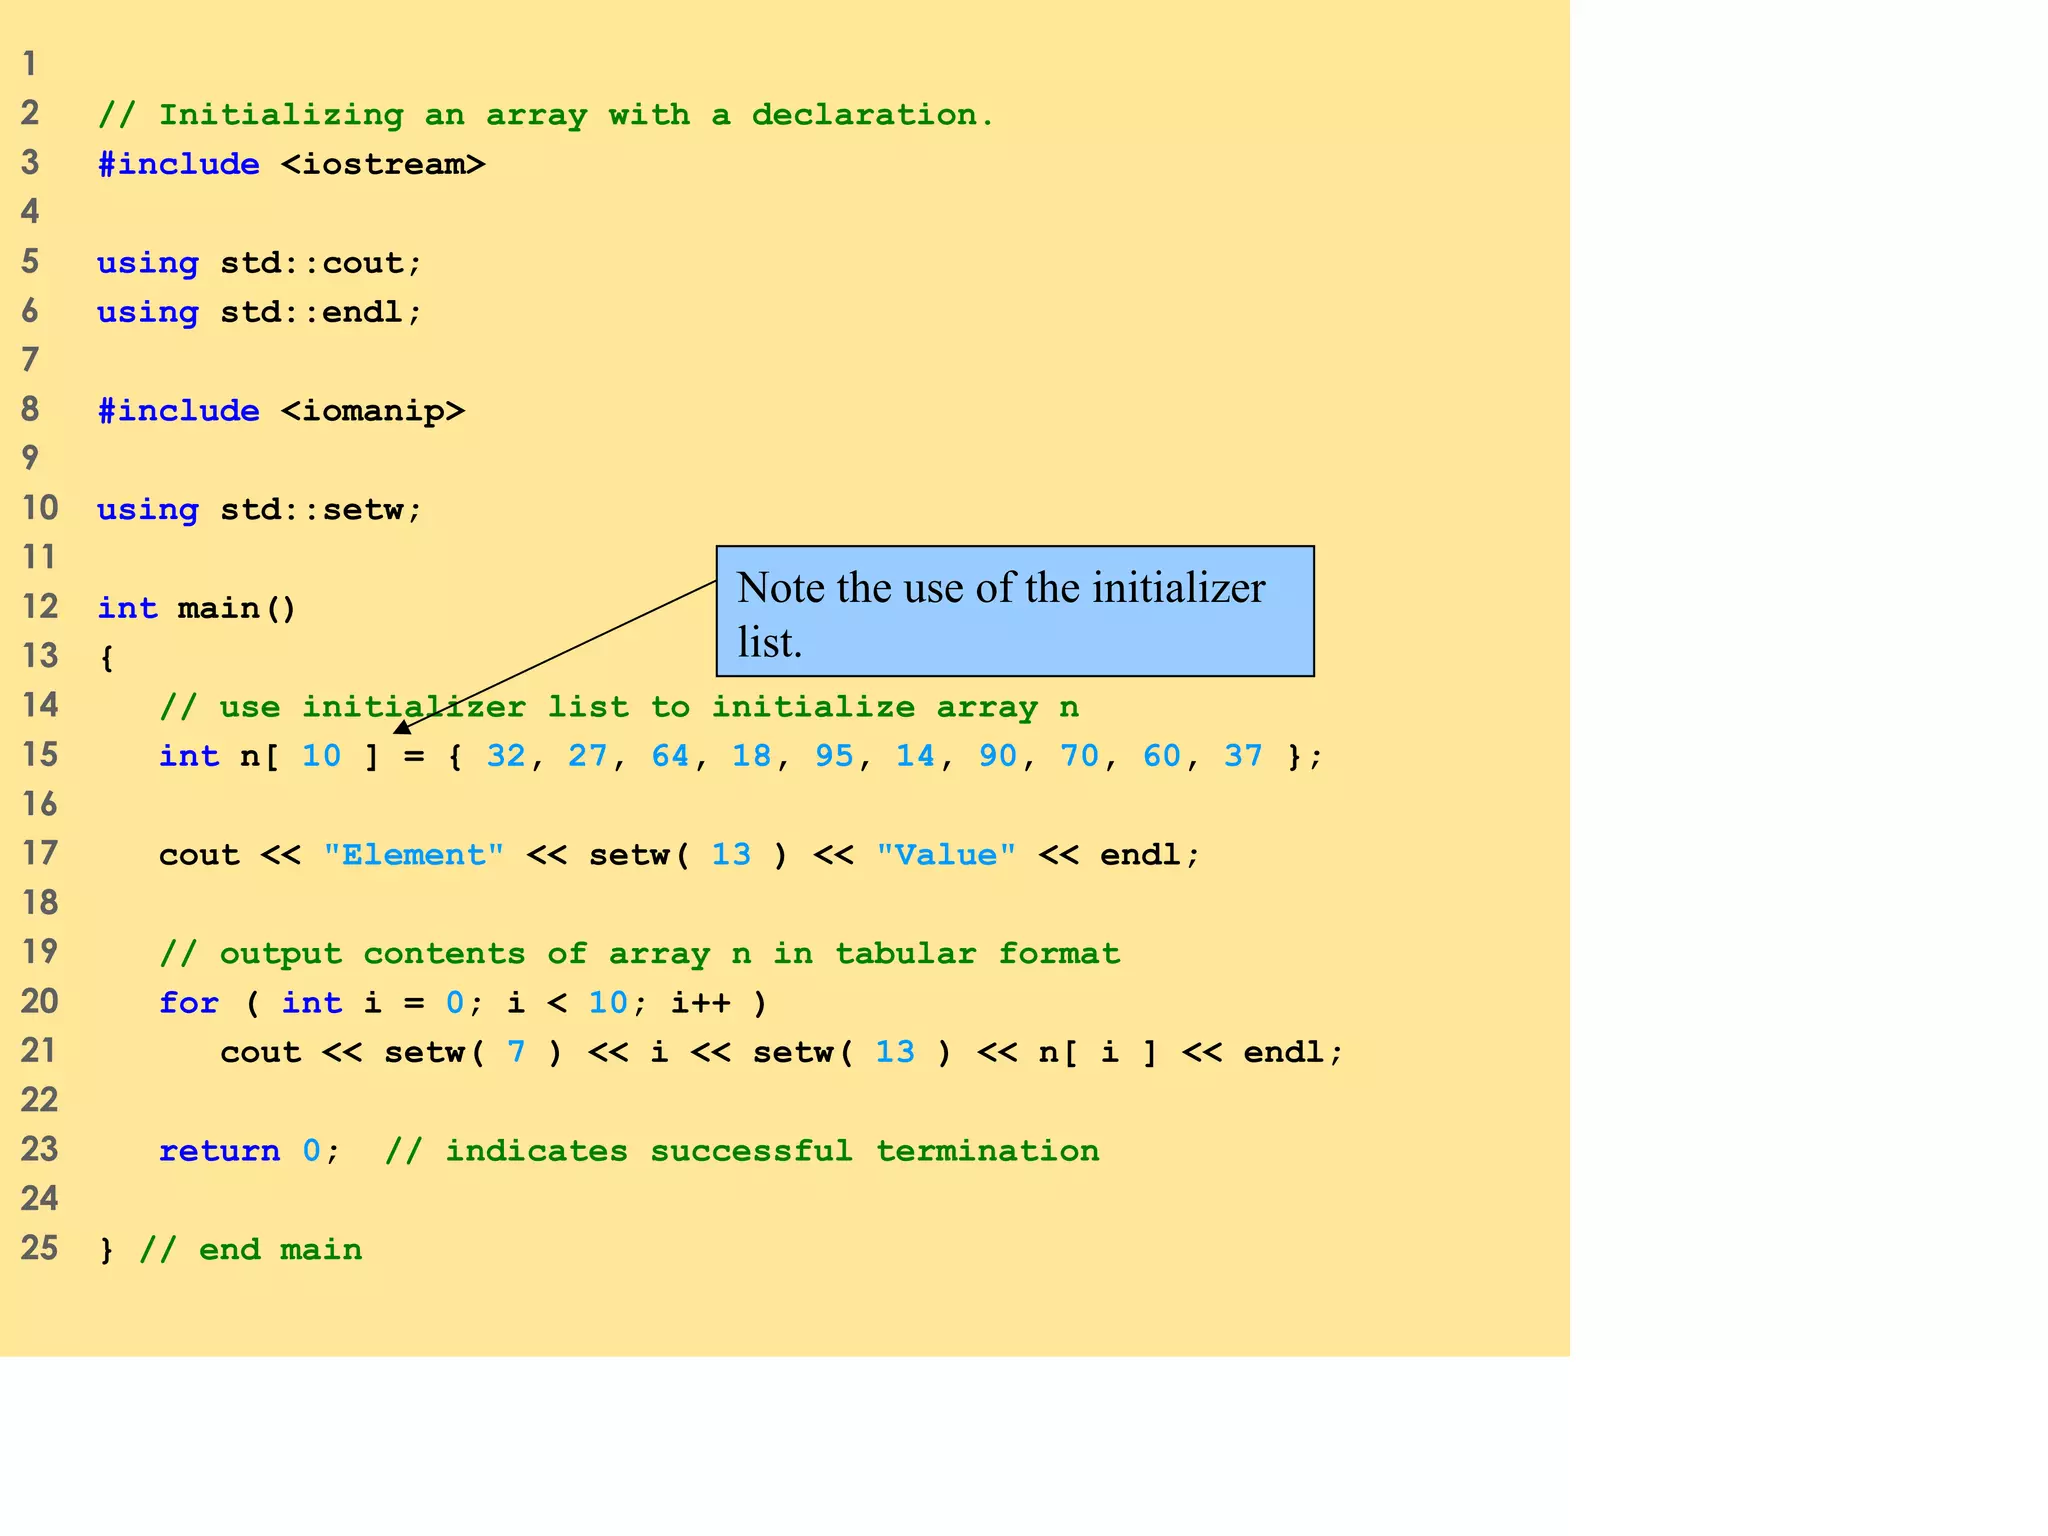
Task: Click the "// end main" comment
Action: (x=250, y=1250)
